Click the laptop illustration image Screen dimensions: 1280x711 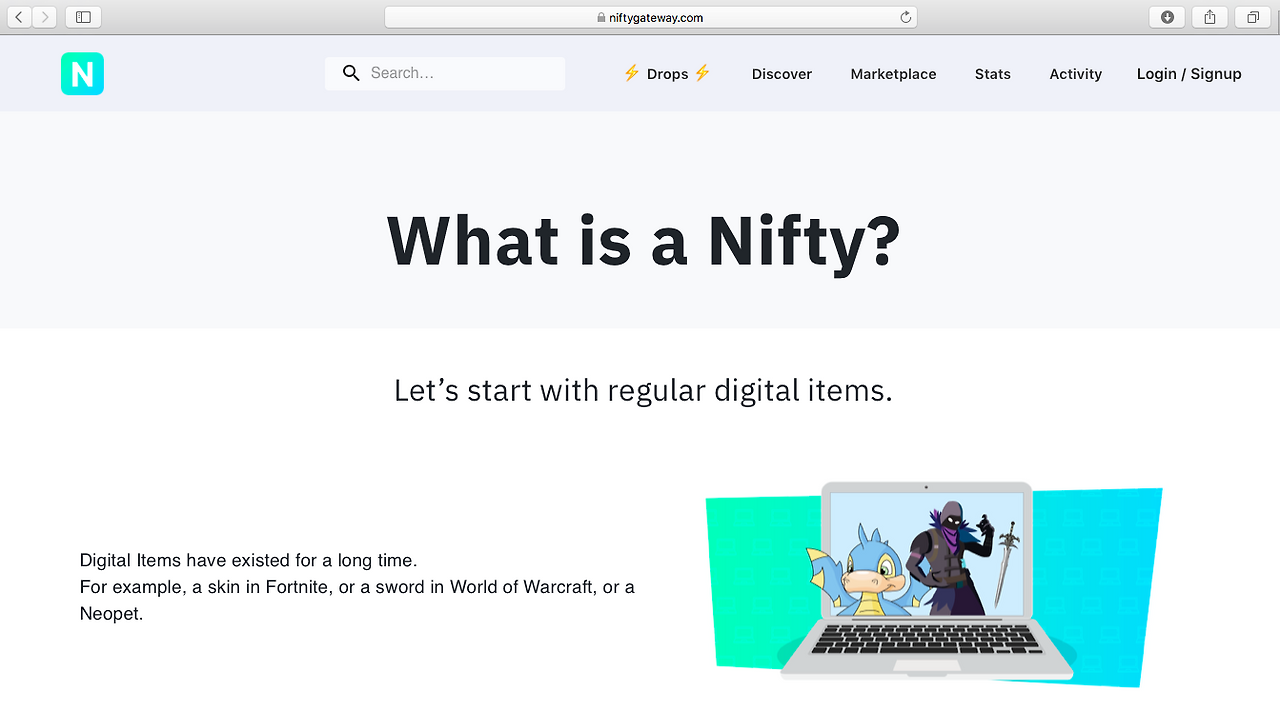click(x=934, y=584)
